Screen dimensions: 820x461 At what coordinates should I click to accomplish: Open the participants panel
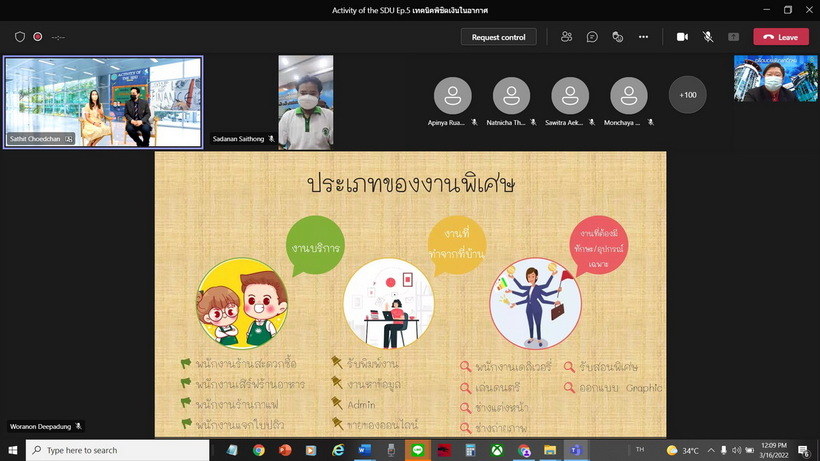click(567, 37)
